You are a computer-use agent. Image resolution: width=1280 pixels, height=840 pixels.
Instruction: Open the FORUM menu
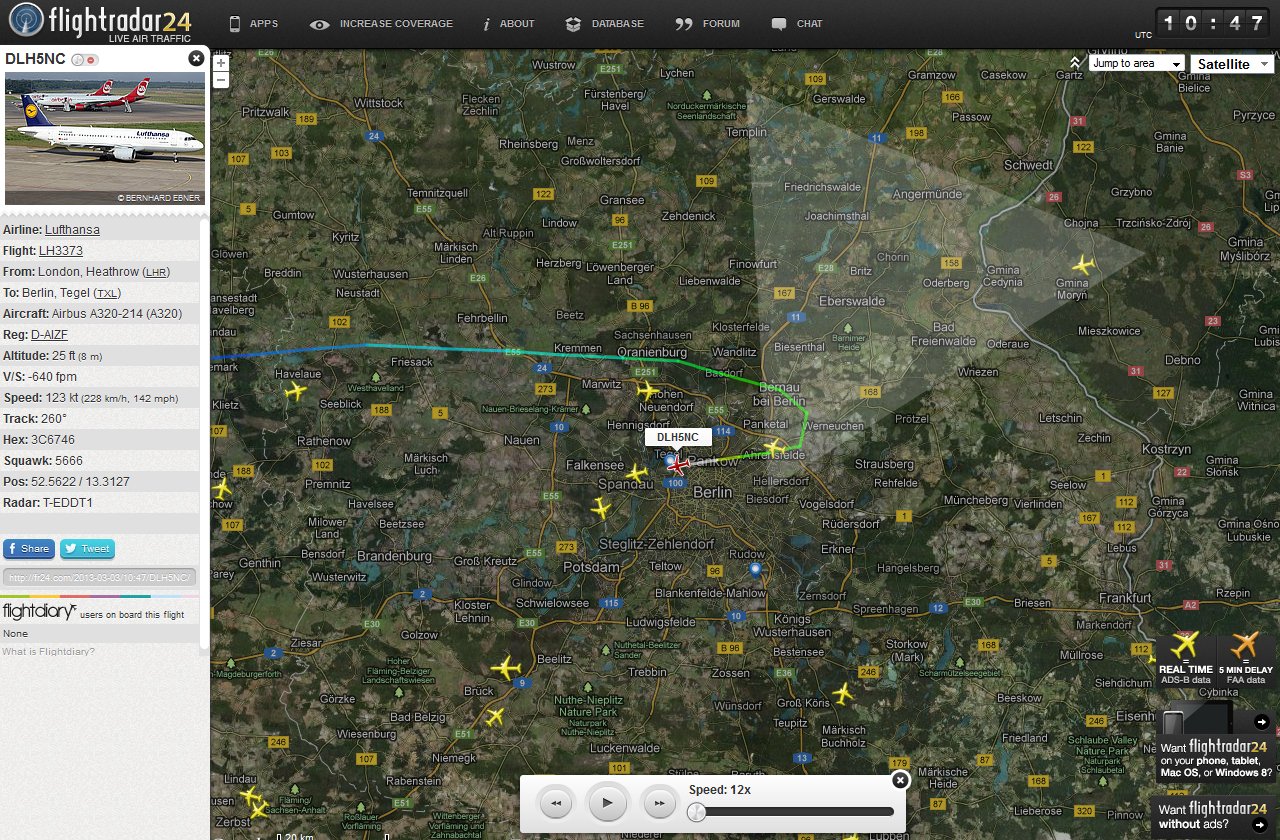coord(708,23)
